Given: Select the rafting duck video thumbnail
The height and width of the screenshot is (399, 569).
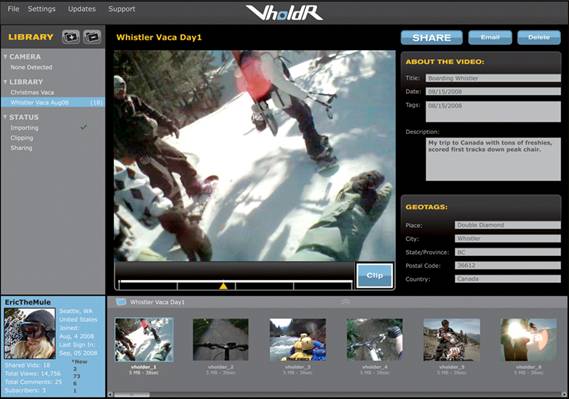Looking at the screenshot, I should pyautogui.click(x=298, y=340).
